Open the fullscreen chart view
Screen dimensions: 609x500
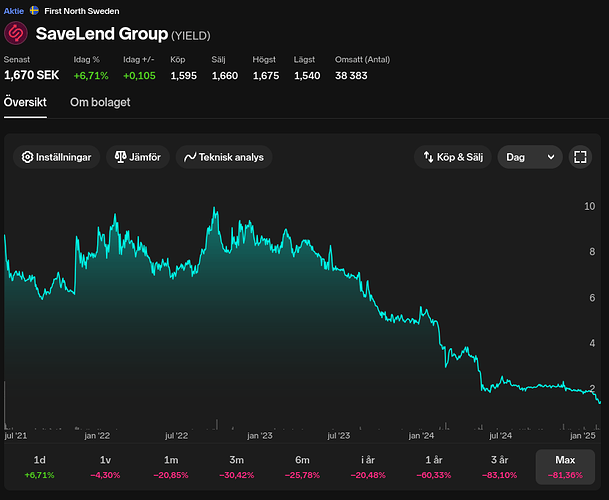[x=580, y=157]
